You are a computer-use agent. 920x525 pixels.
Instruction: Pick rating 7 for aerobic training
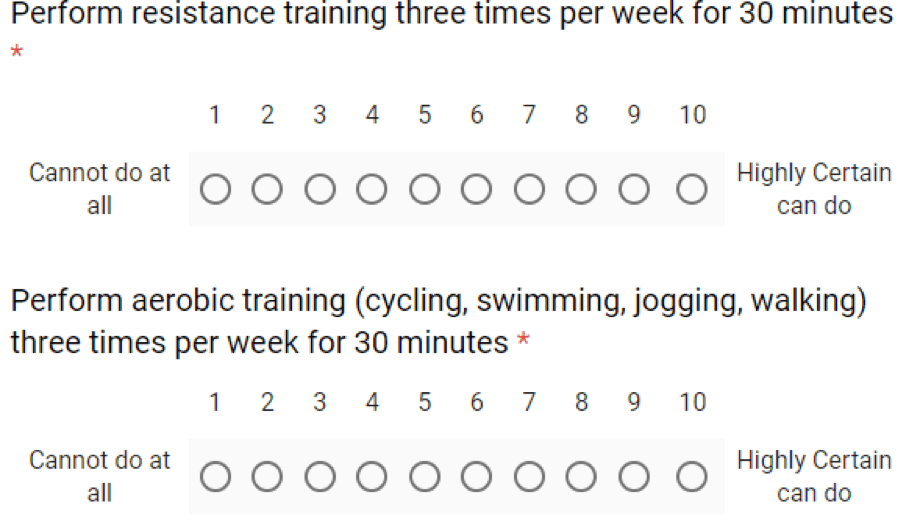tap(529, 476)
